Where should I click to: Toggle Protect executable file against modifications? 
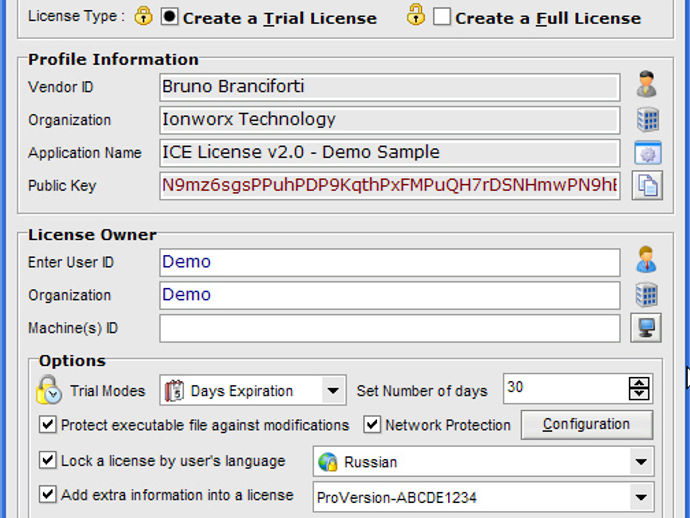48,425
